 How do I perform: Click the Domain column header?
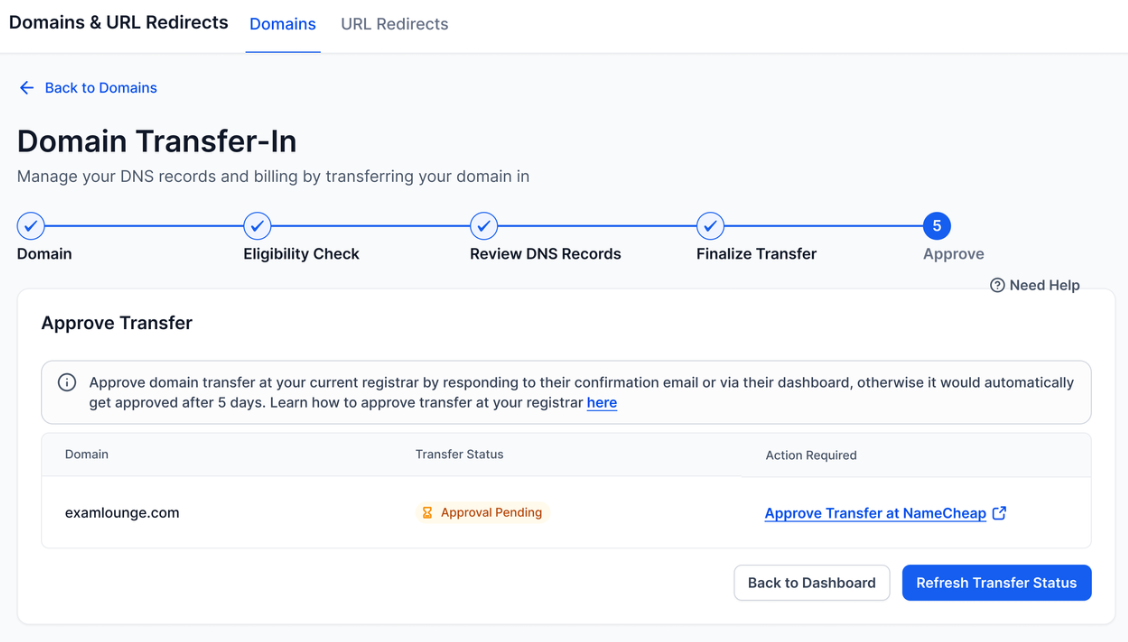tap(86, 454)
